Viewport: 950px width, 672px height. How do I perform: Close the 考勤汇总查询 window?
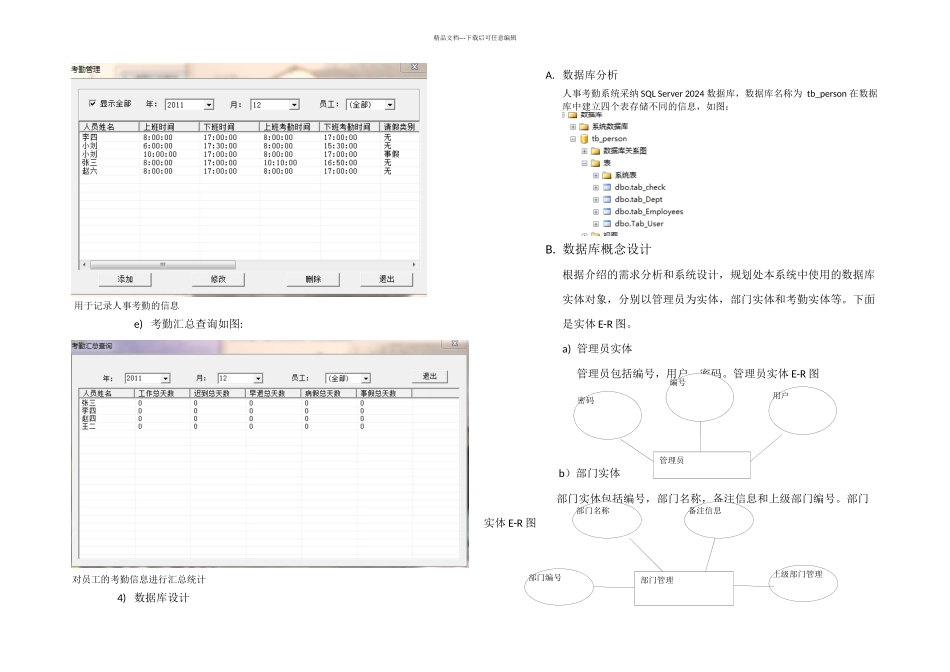[x=454, y=344]
